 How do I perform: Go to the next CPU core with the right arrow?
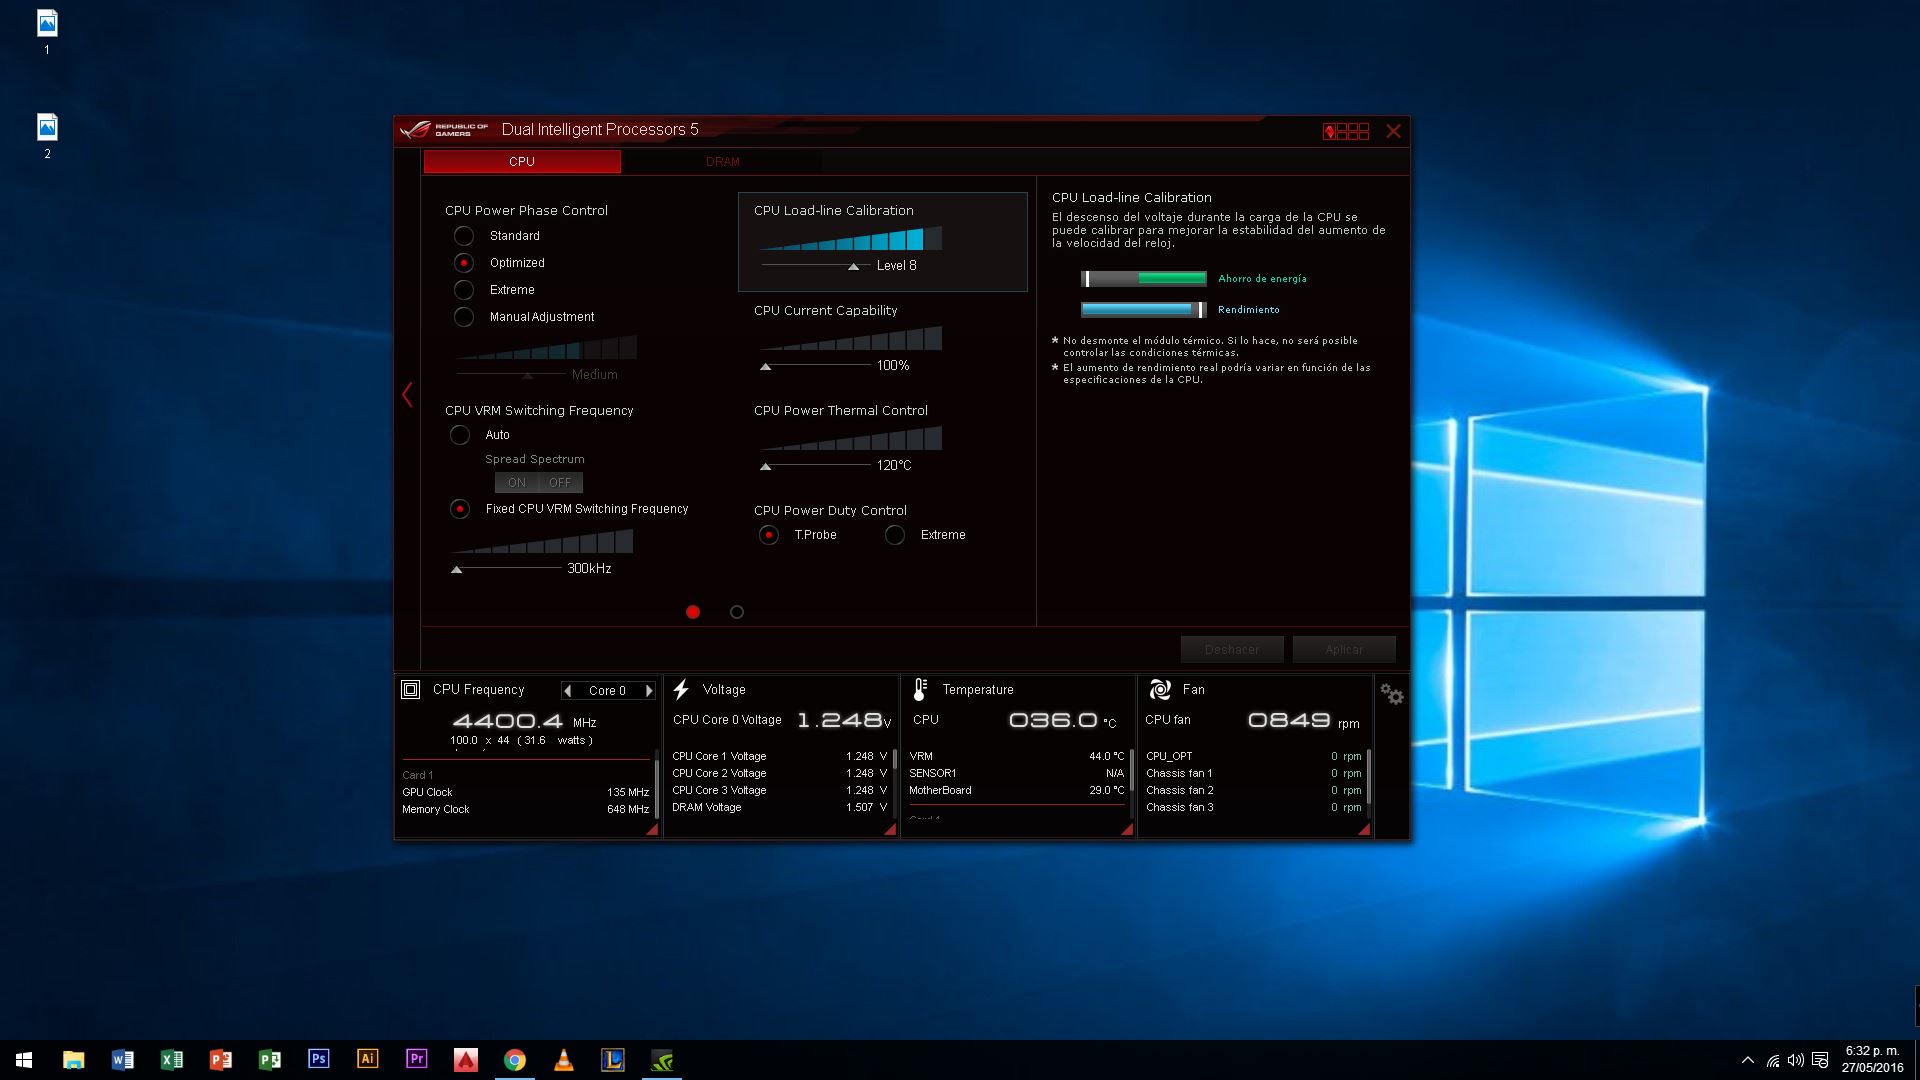649,690
